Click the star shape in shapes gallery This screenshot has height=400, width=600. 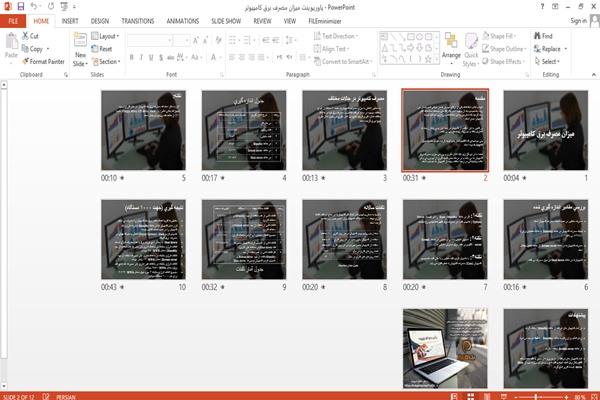[x=429, y=59]
